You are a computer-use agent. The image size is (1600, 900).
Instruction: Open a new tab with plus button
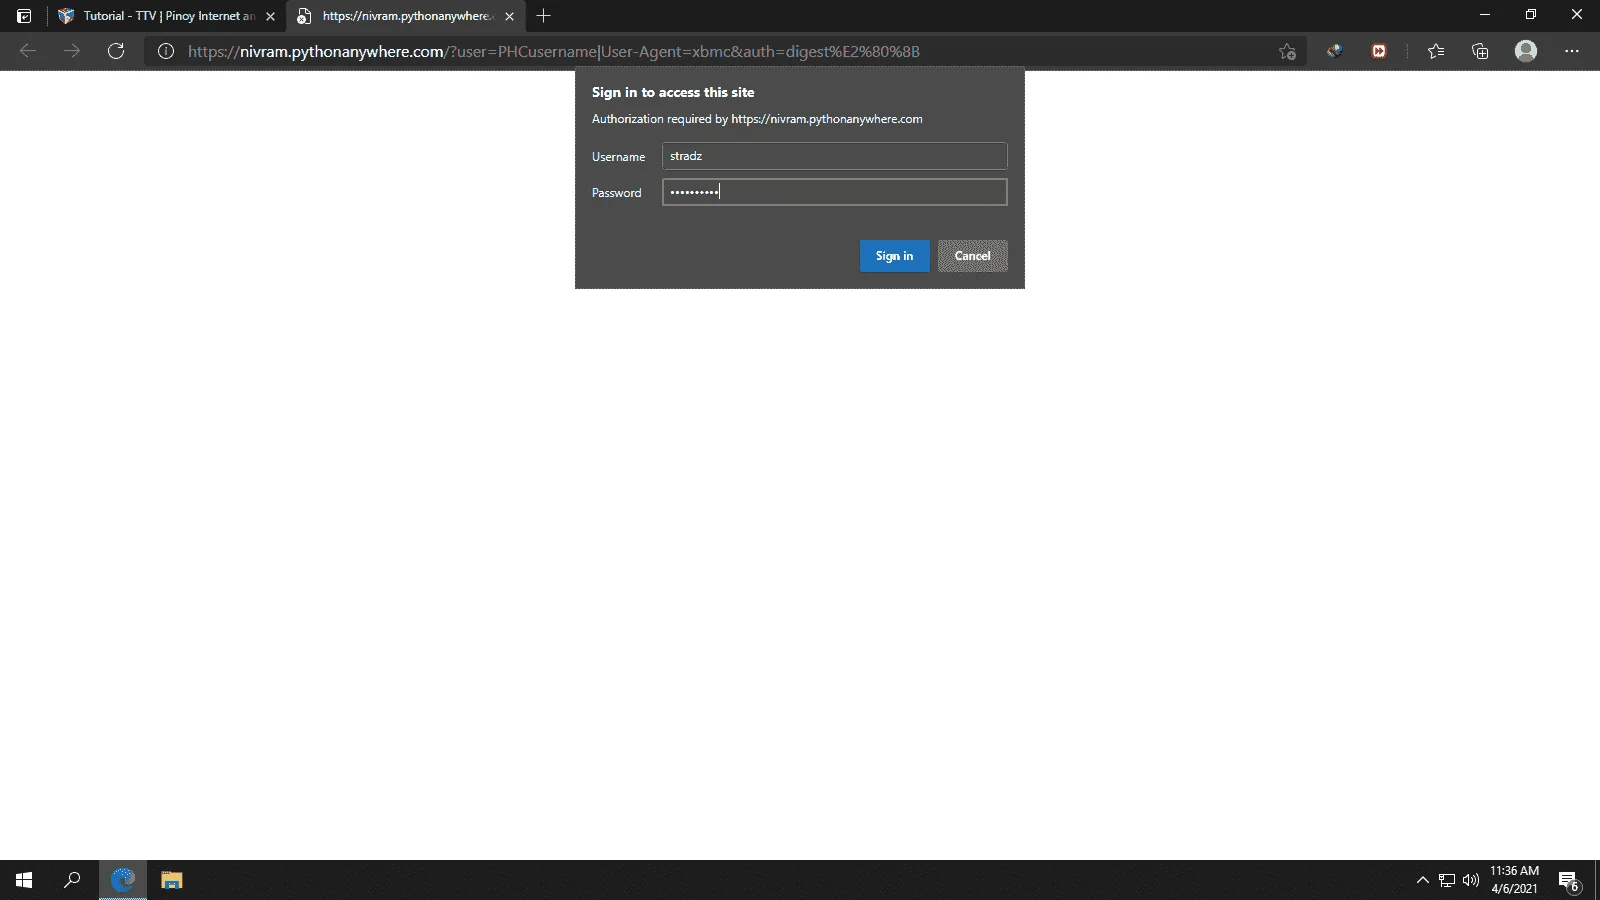tap(544, 16)
